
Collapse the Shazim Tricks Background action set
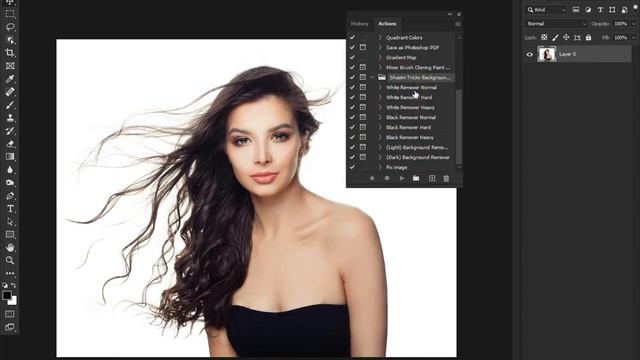(372, 77)
